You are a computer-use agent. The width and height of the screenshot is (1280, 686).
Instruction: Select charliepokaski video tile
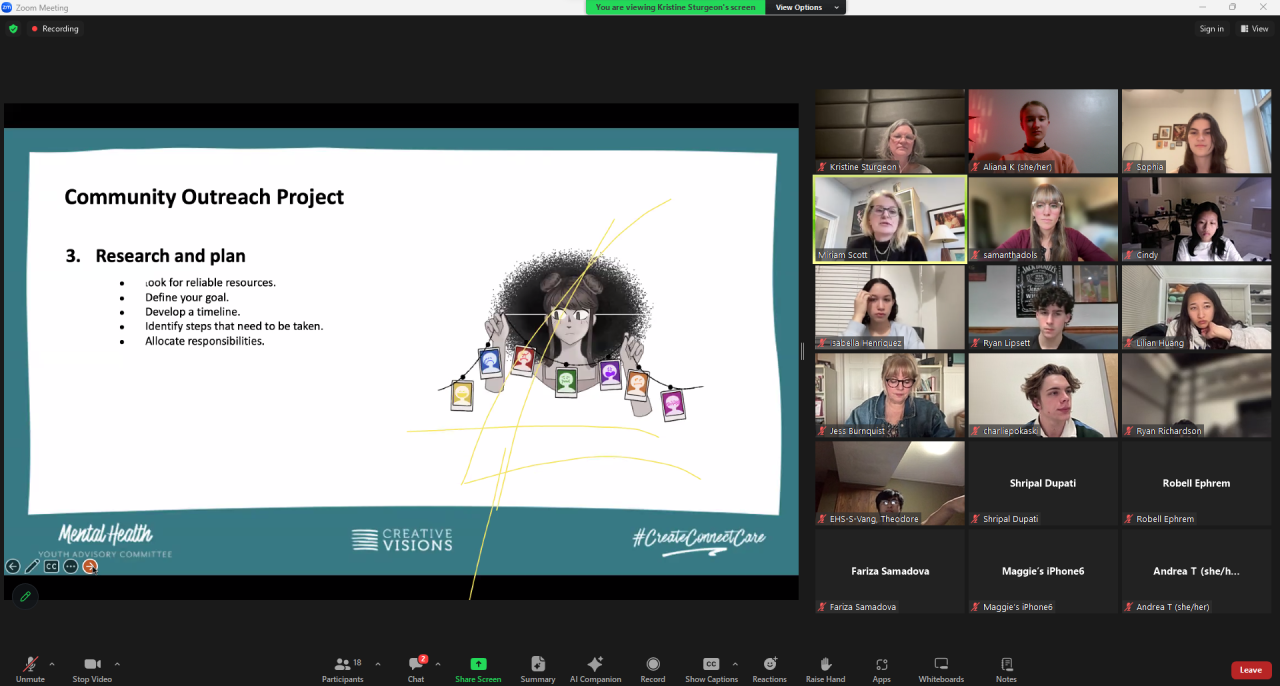[x=1043, y=395]
